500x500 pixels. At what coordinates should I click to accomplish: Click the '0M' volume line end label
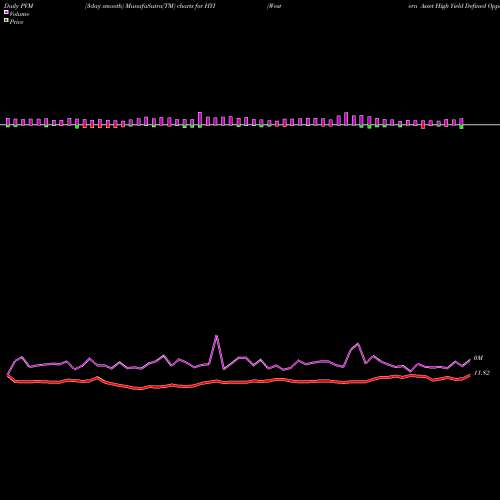pos(478,358)
